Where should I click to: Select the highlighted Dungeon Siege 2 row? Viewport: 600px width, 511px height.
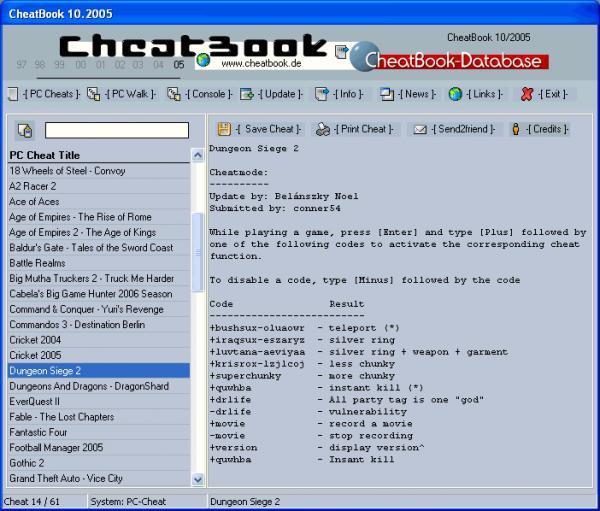(x=99, y=371)
